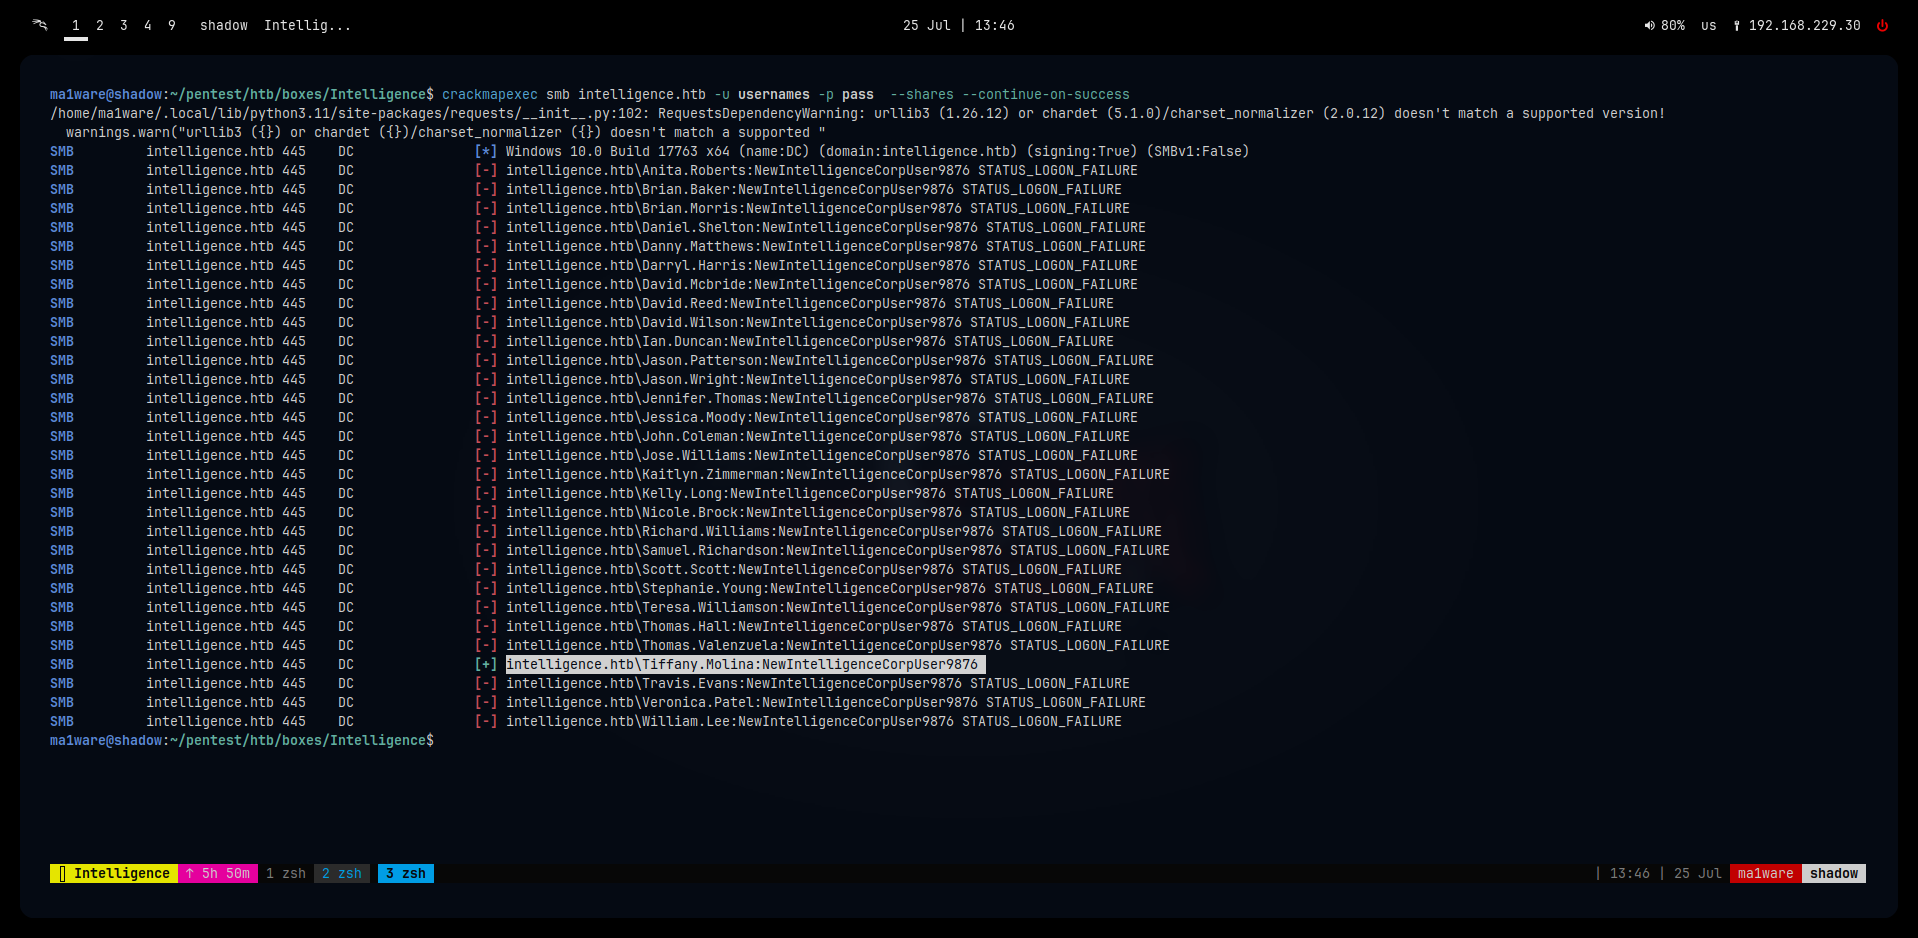Switch to workspace 2
The width and height of the screenshot is (1918, 938).
100,26
